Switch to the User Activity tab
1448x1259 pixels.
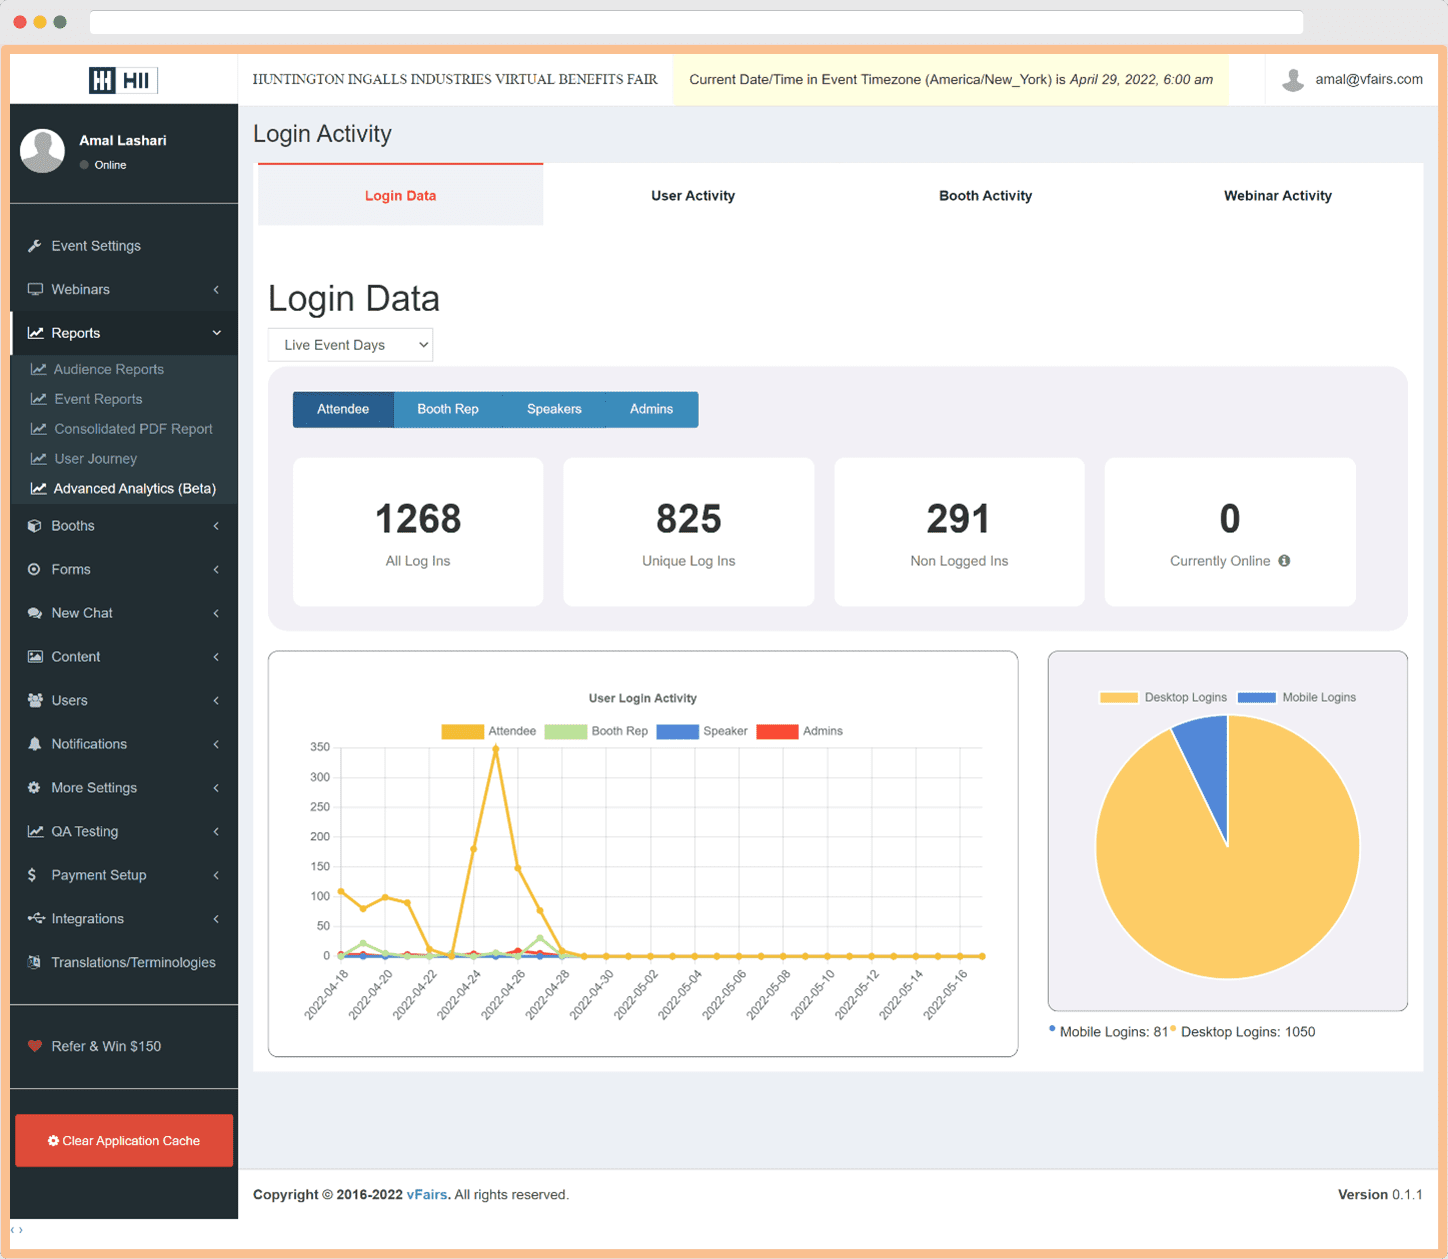(692, 195)
